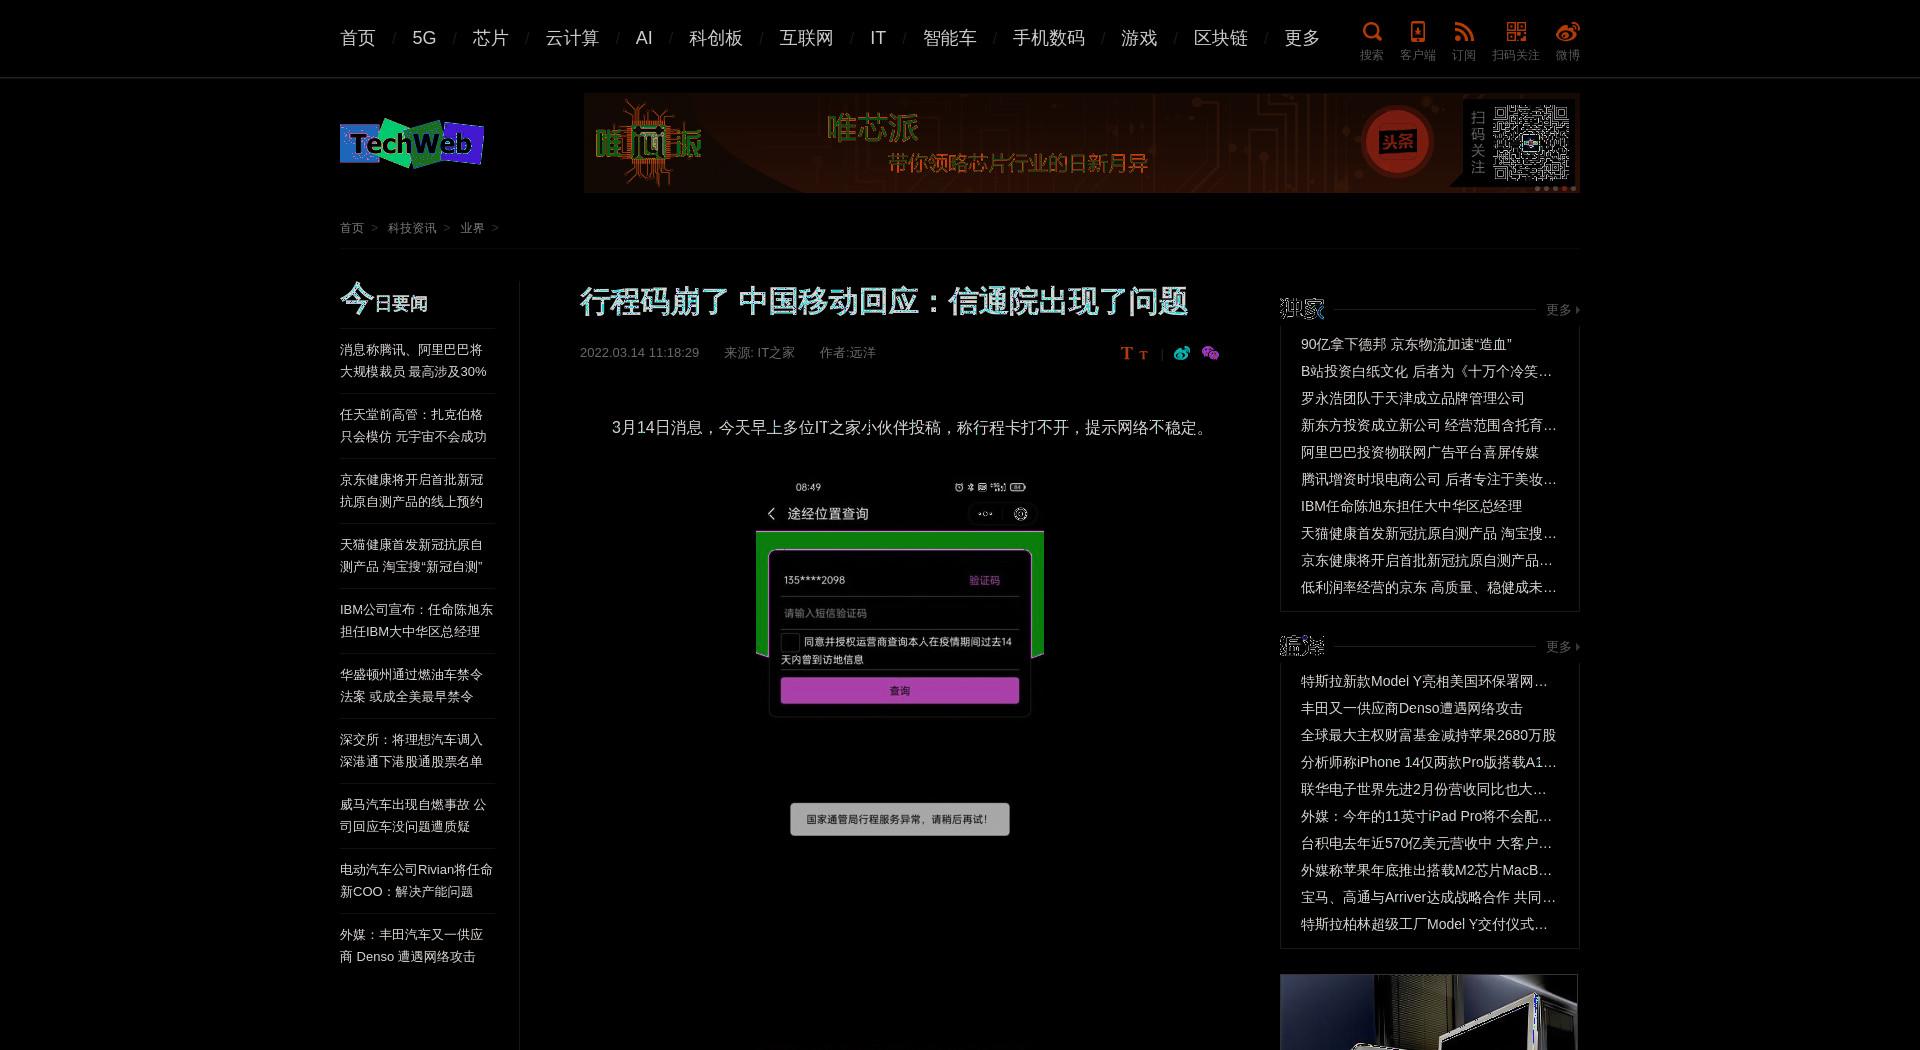Open the computer ad image at bottom right

tap(1429, 1012)
